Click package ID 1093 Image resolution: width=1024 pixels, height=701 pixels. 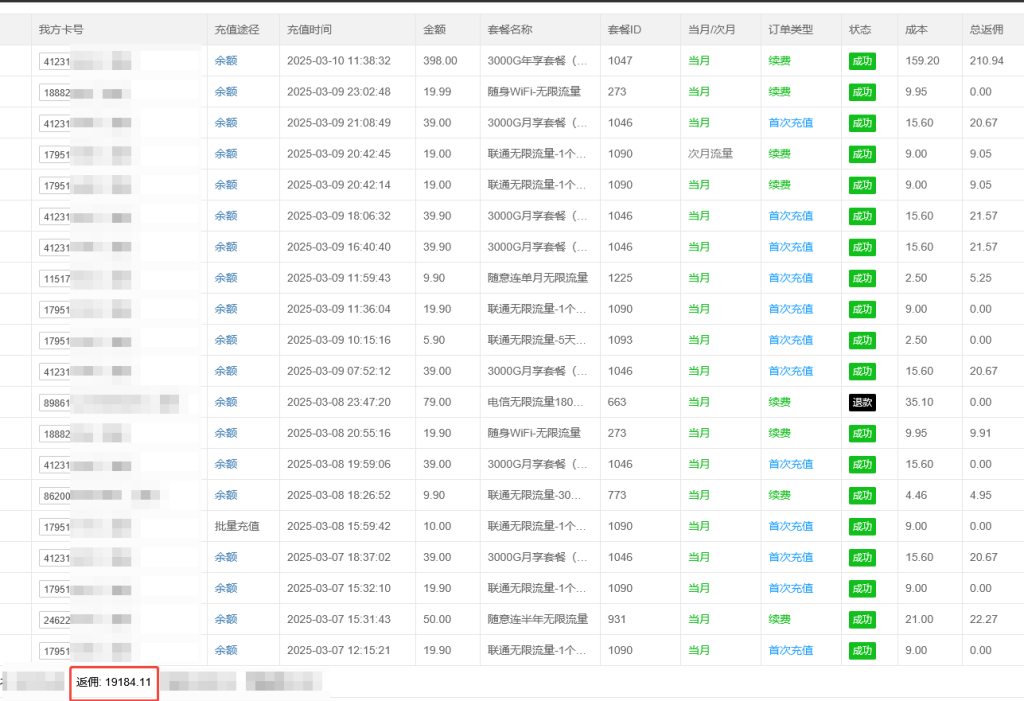coord(620,340)
